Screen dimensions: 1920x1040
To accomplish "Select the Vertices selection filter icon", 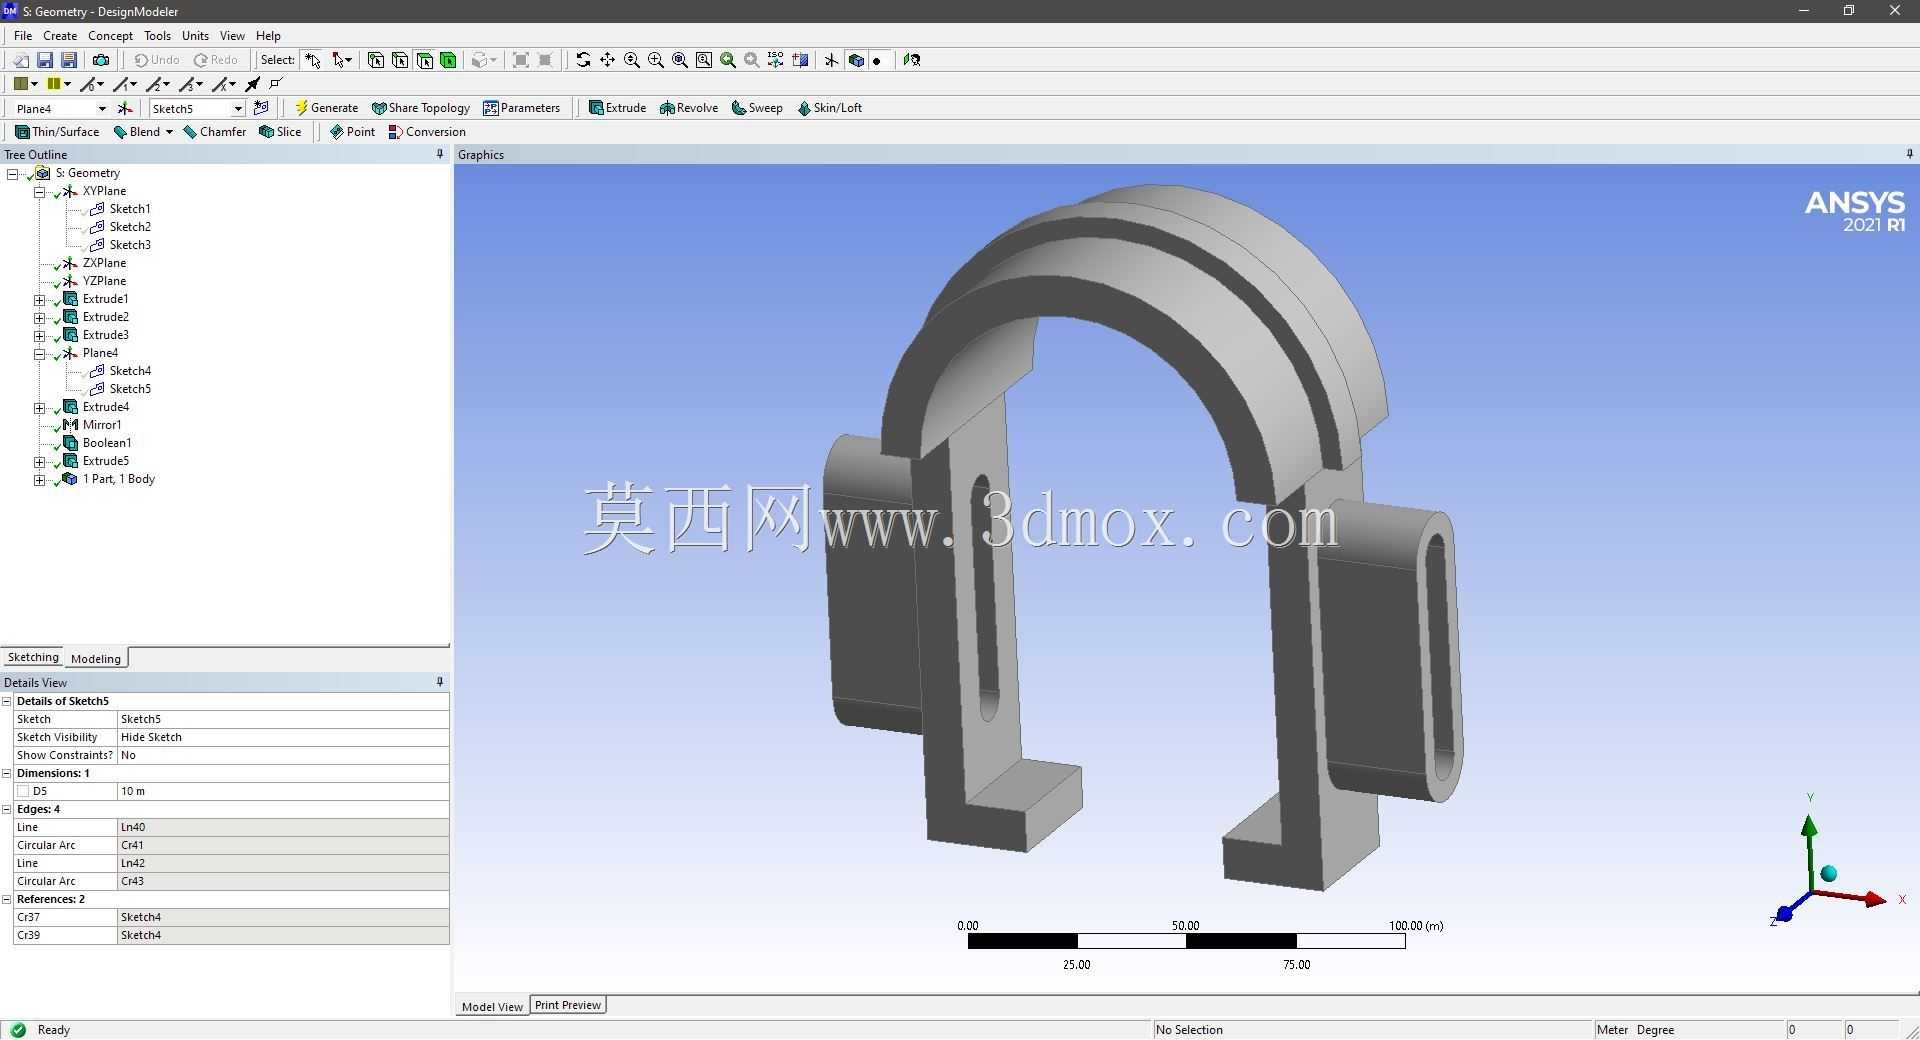I will pyautogui.click(x=376, y=60).
